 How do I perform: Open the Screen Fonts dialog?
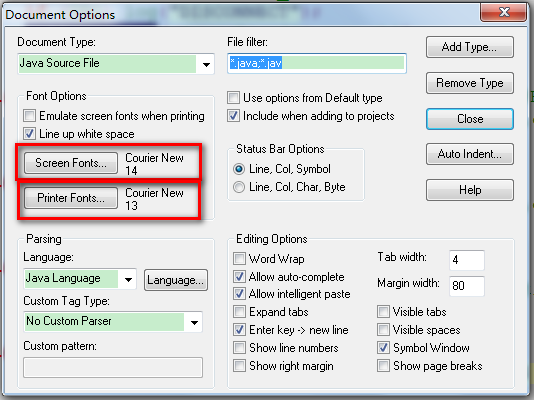(71, 163)
